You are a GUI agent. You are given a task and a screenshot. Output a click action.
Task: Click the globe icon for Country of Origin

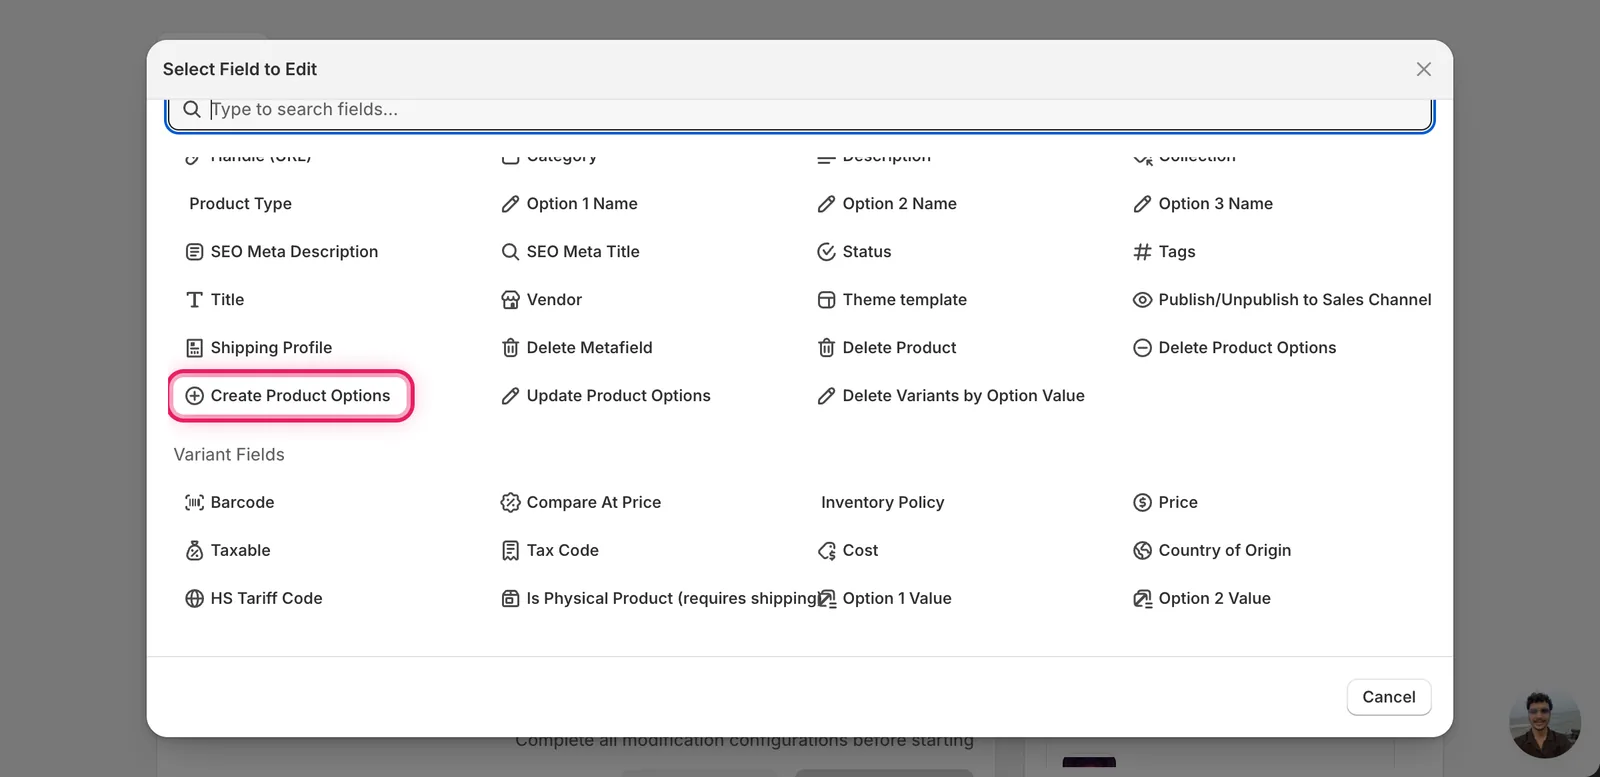pyautogui.click(x=1142, y=551)
